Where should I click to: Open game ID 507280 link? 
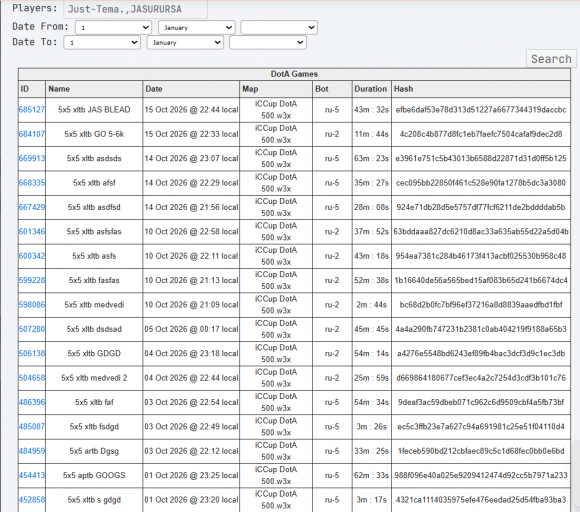(32, 329)
